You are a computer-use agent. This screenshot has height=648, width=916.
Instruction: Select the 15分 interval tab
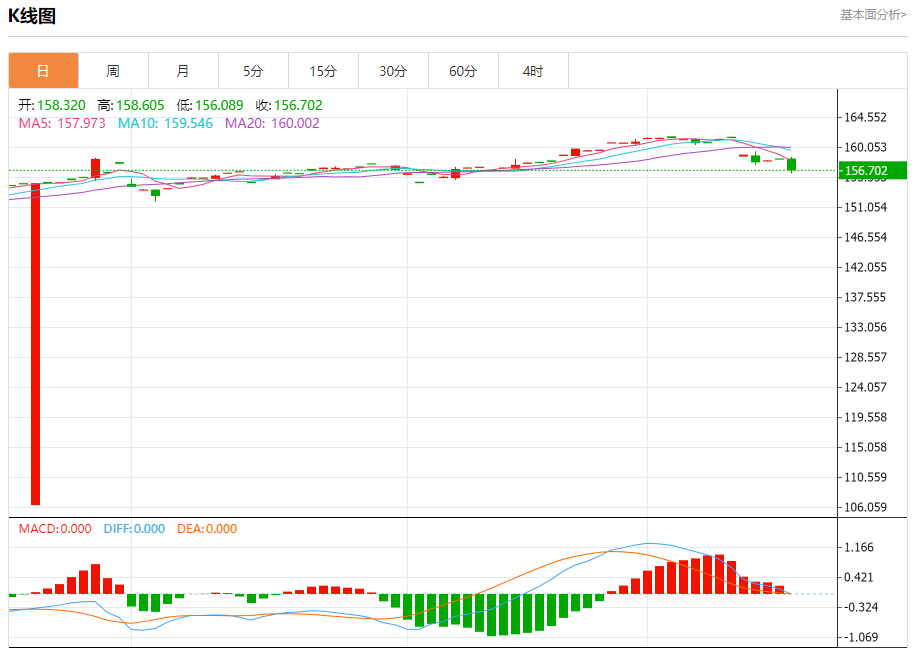coord(323,71)
